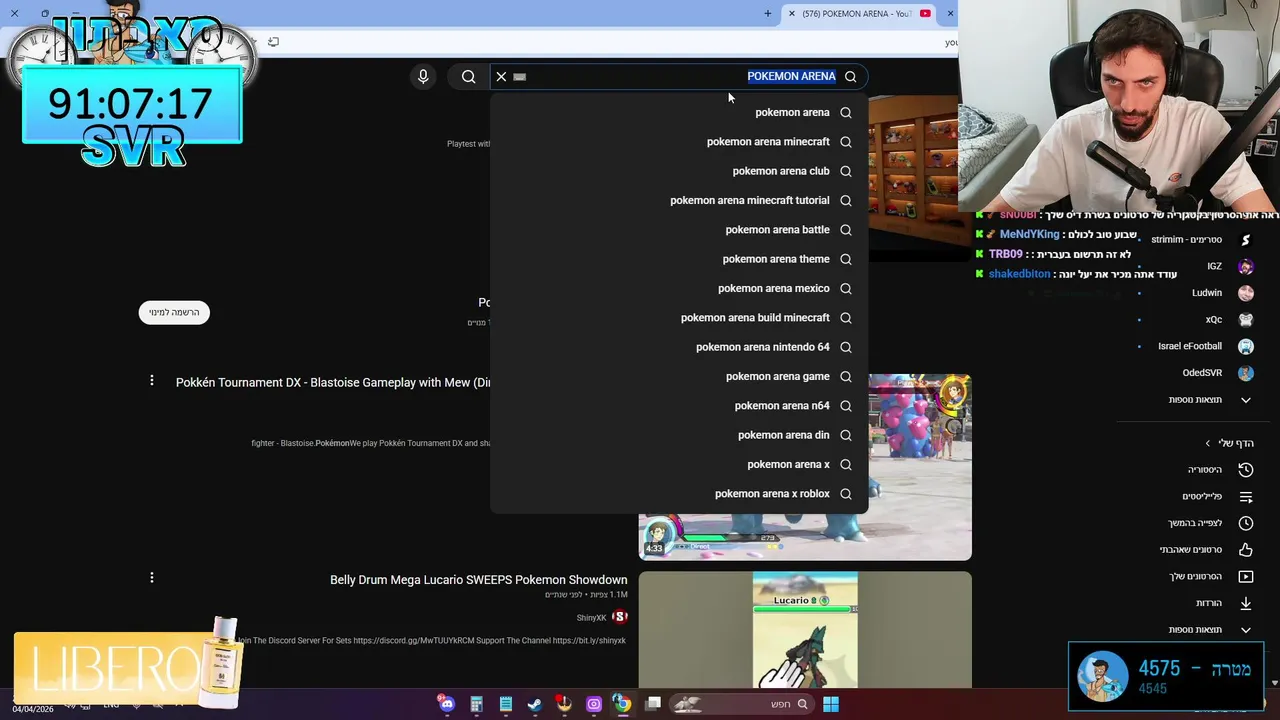Open Steam from Windows taskbar
Viewport: 1280px width, 720px height.
tap(535, 704)
